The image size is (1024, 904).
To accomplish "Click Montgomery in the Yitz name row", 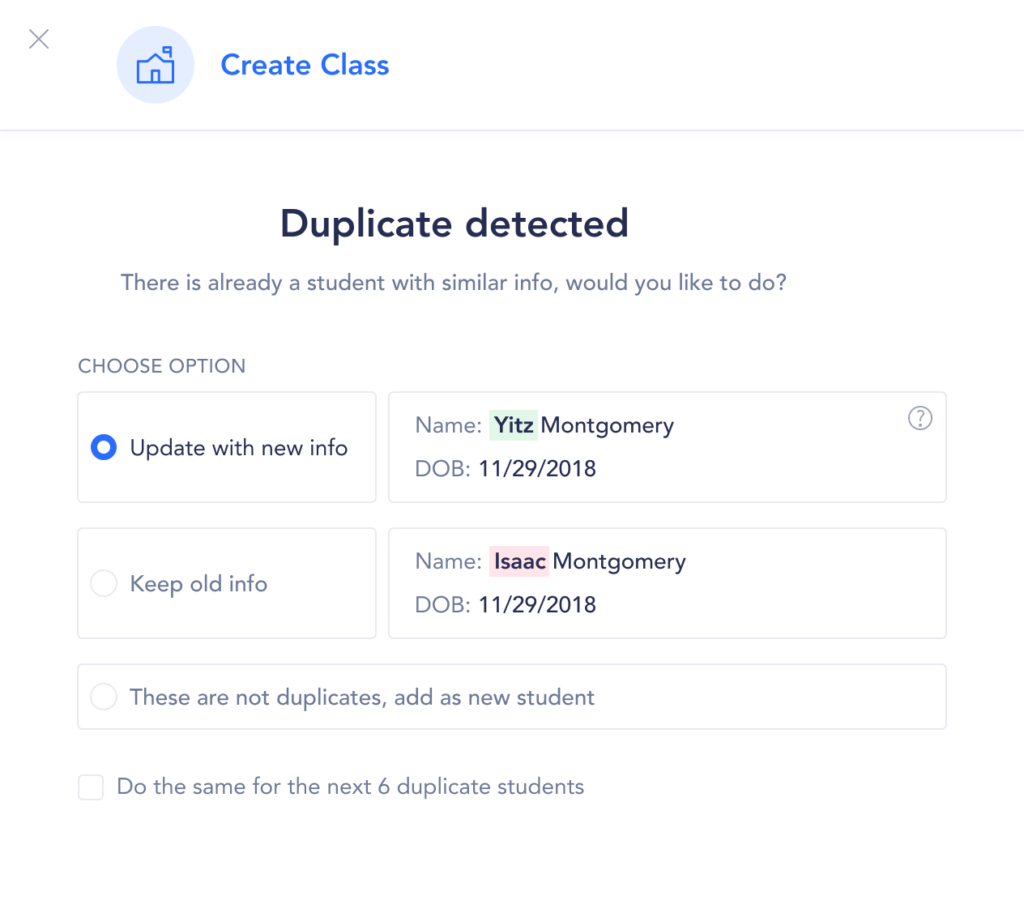I will (x=607, y=426).
